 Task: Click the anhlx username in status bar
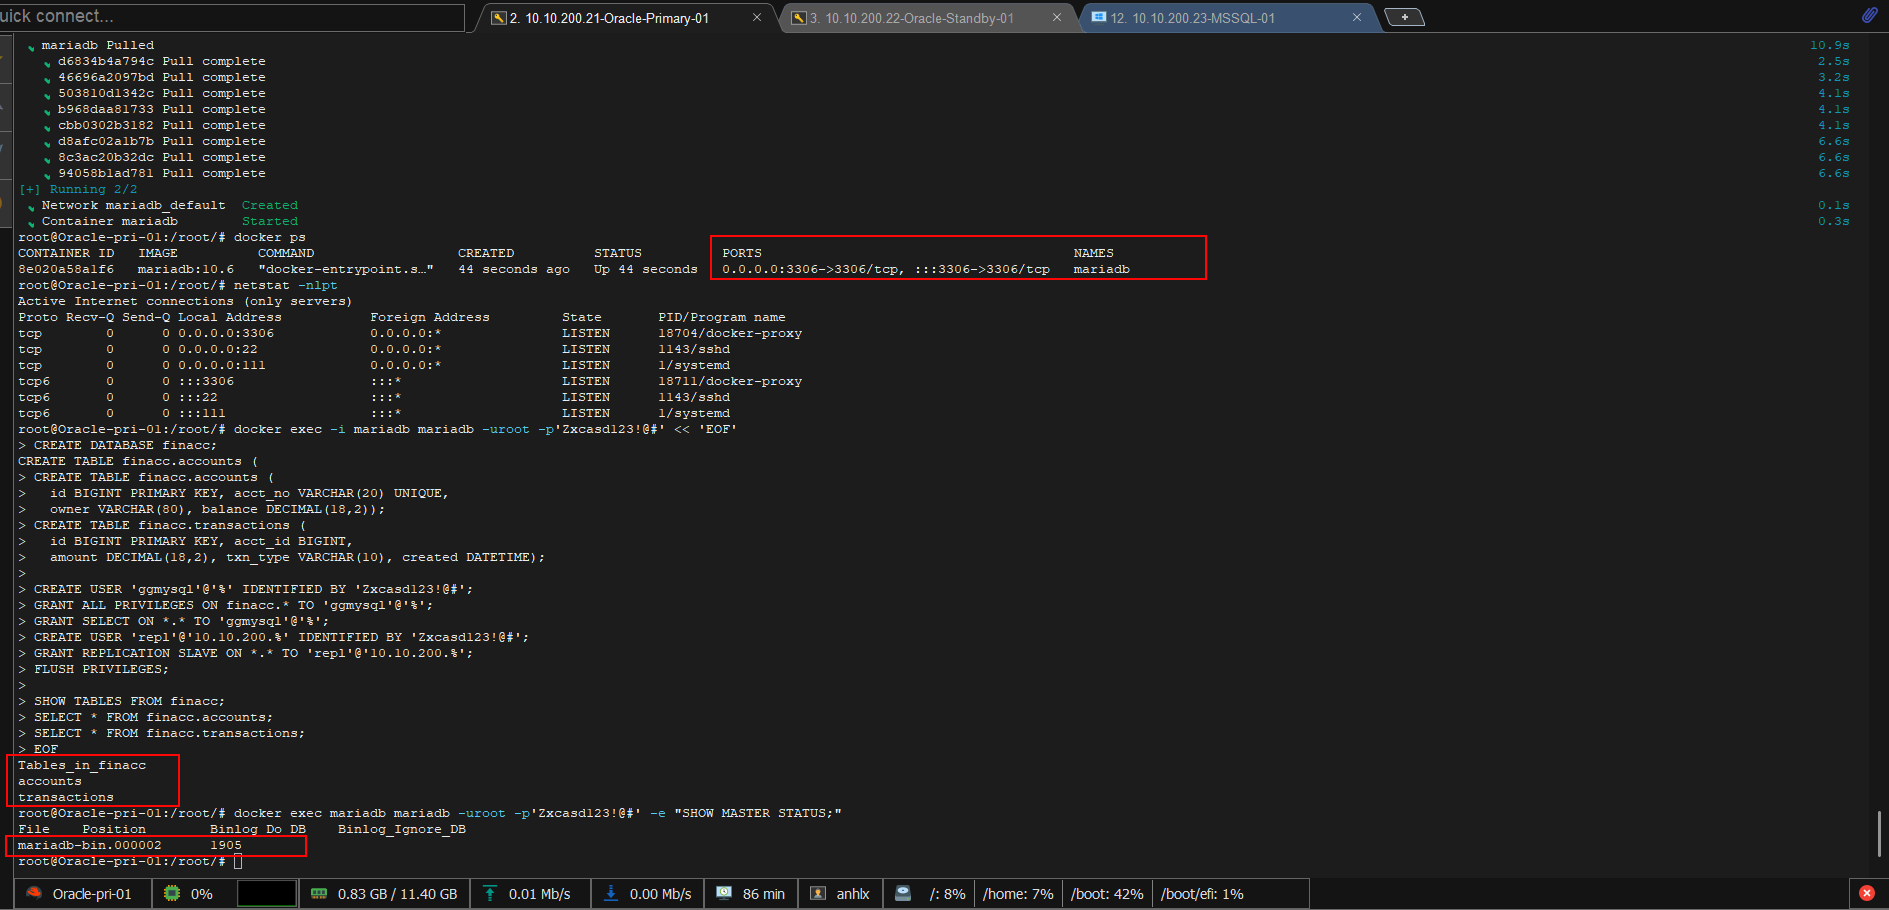[x=853, y=894]
